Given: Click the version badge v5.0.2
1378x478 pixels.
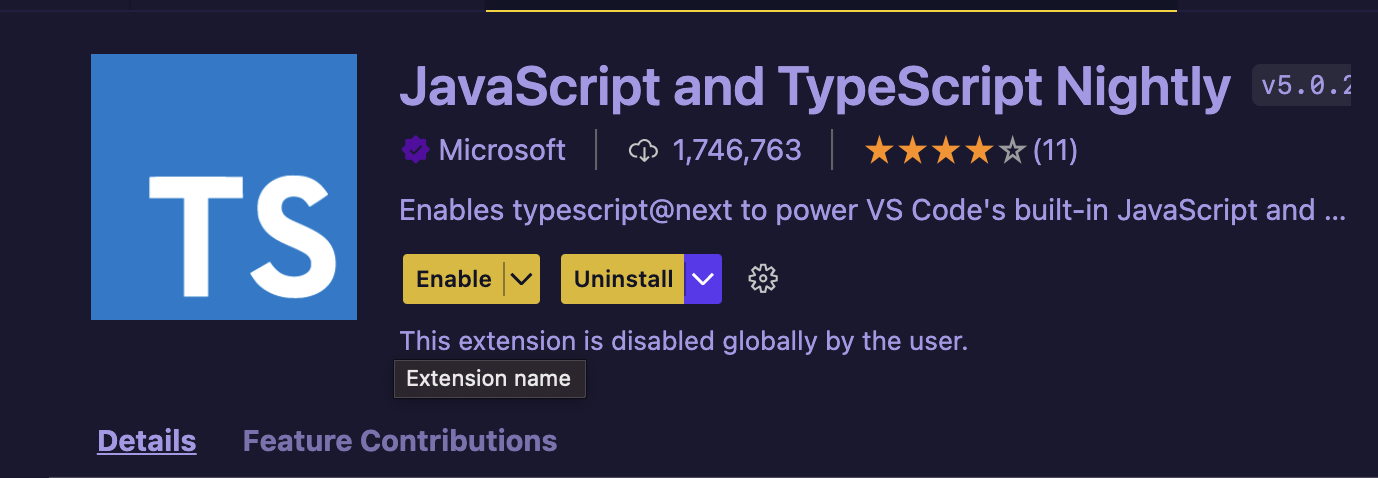Looking at the screenshot, I should pos(1302,86).
